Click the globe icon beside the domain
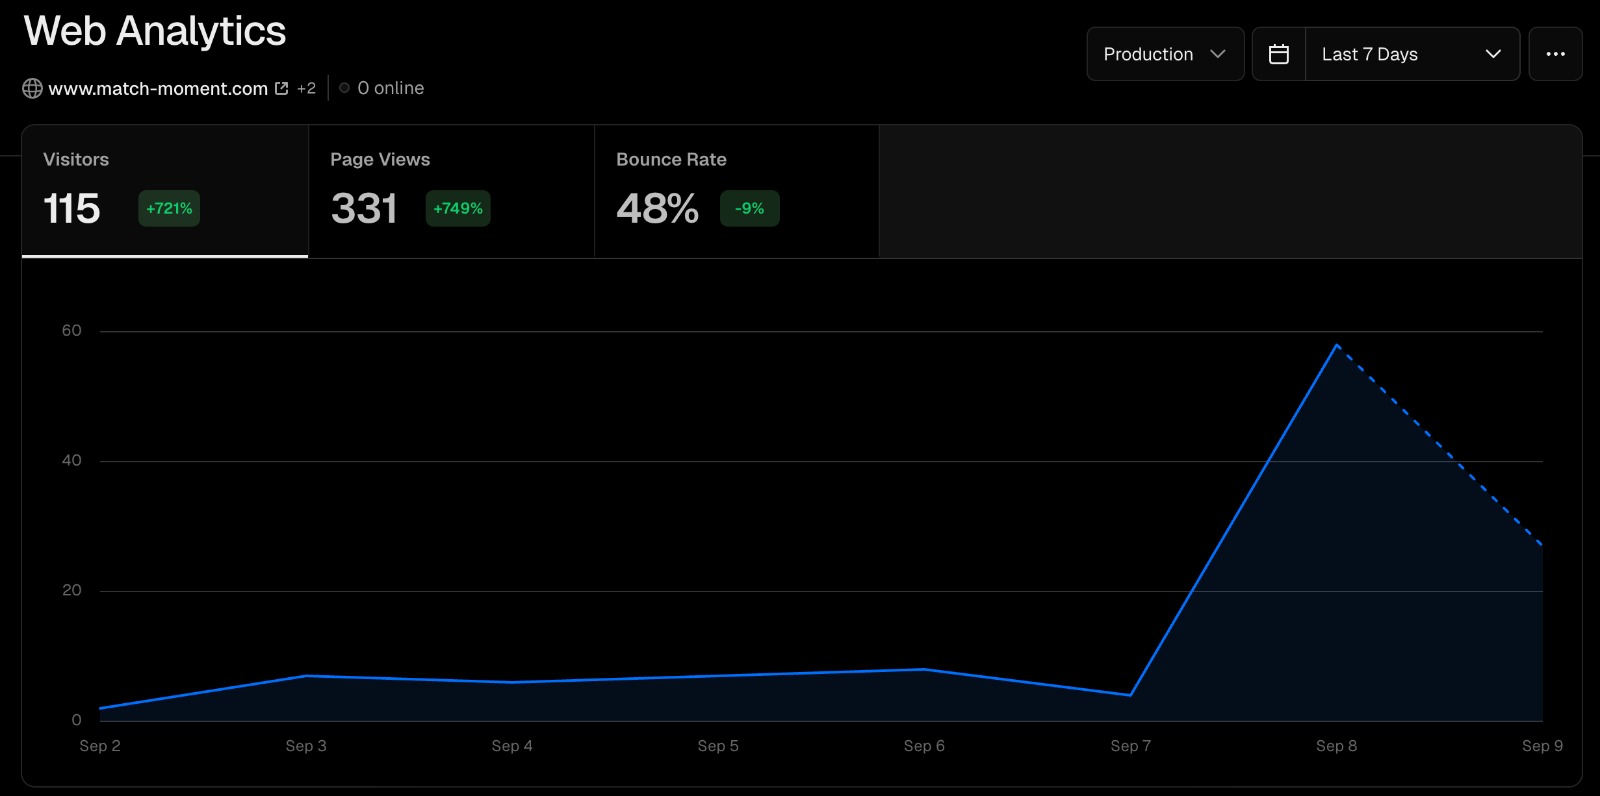1600x796 pixels. click(x=32, y=89)
